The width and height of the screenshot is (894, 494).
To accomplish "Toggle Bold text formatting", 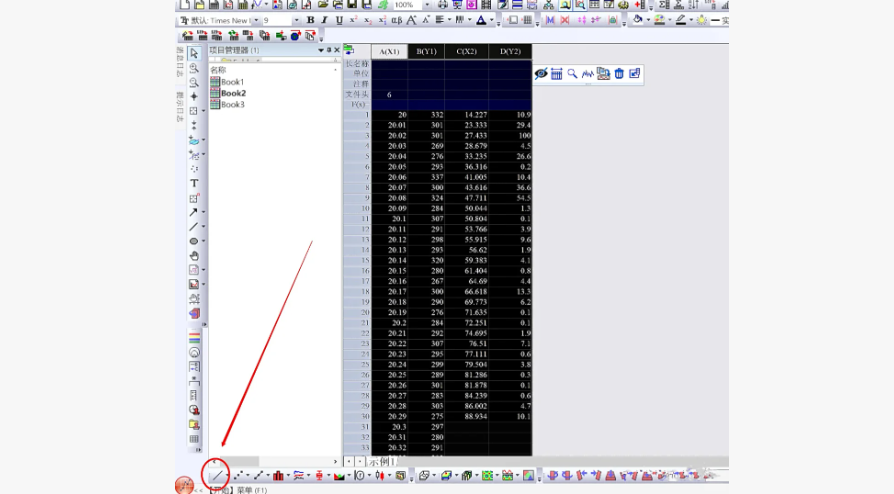I will point(310,20).
